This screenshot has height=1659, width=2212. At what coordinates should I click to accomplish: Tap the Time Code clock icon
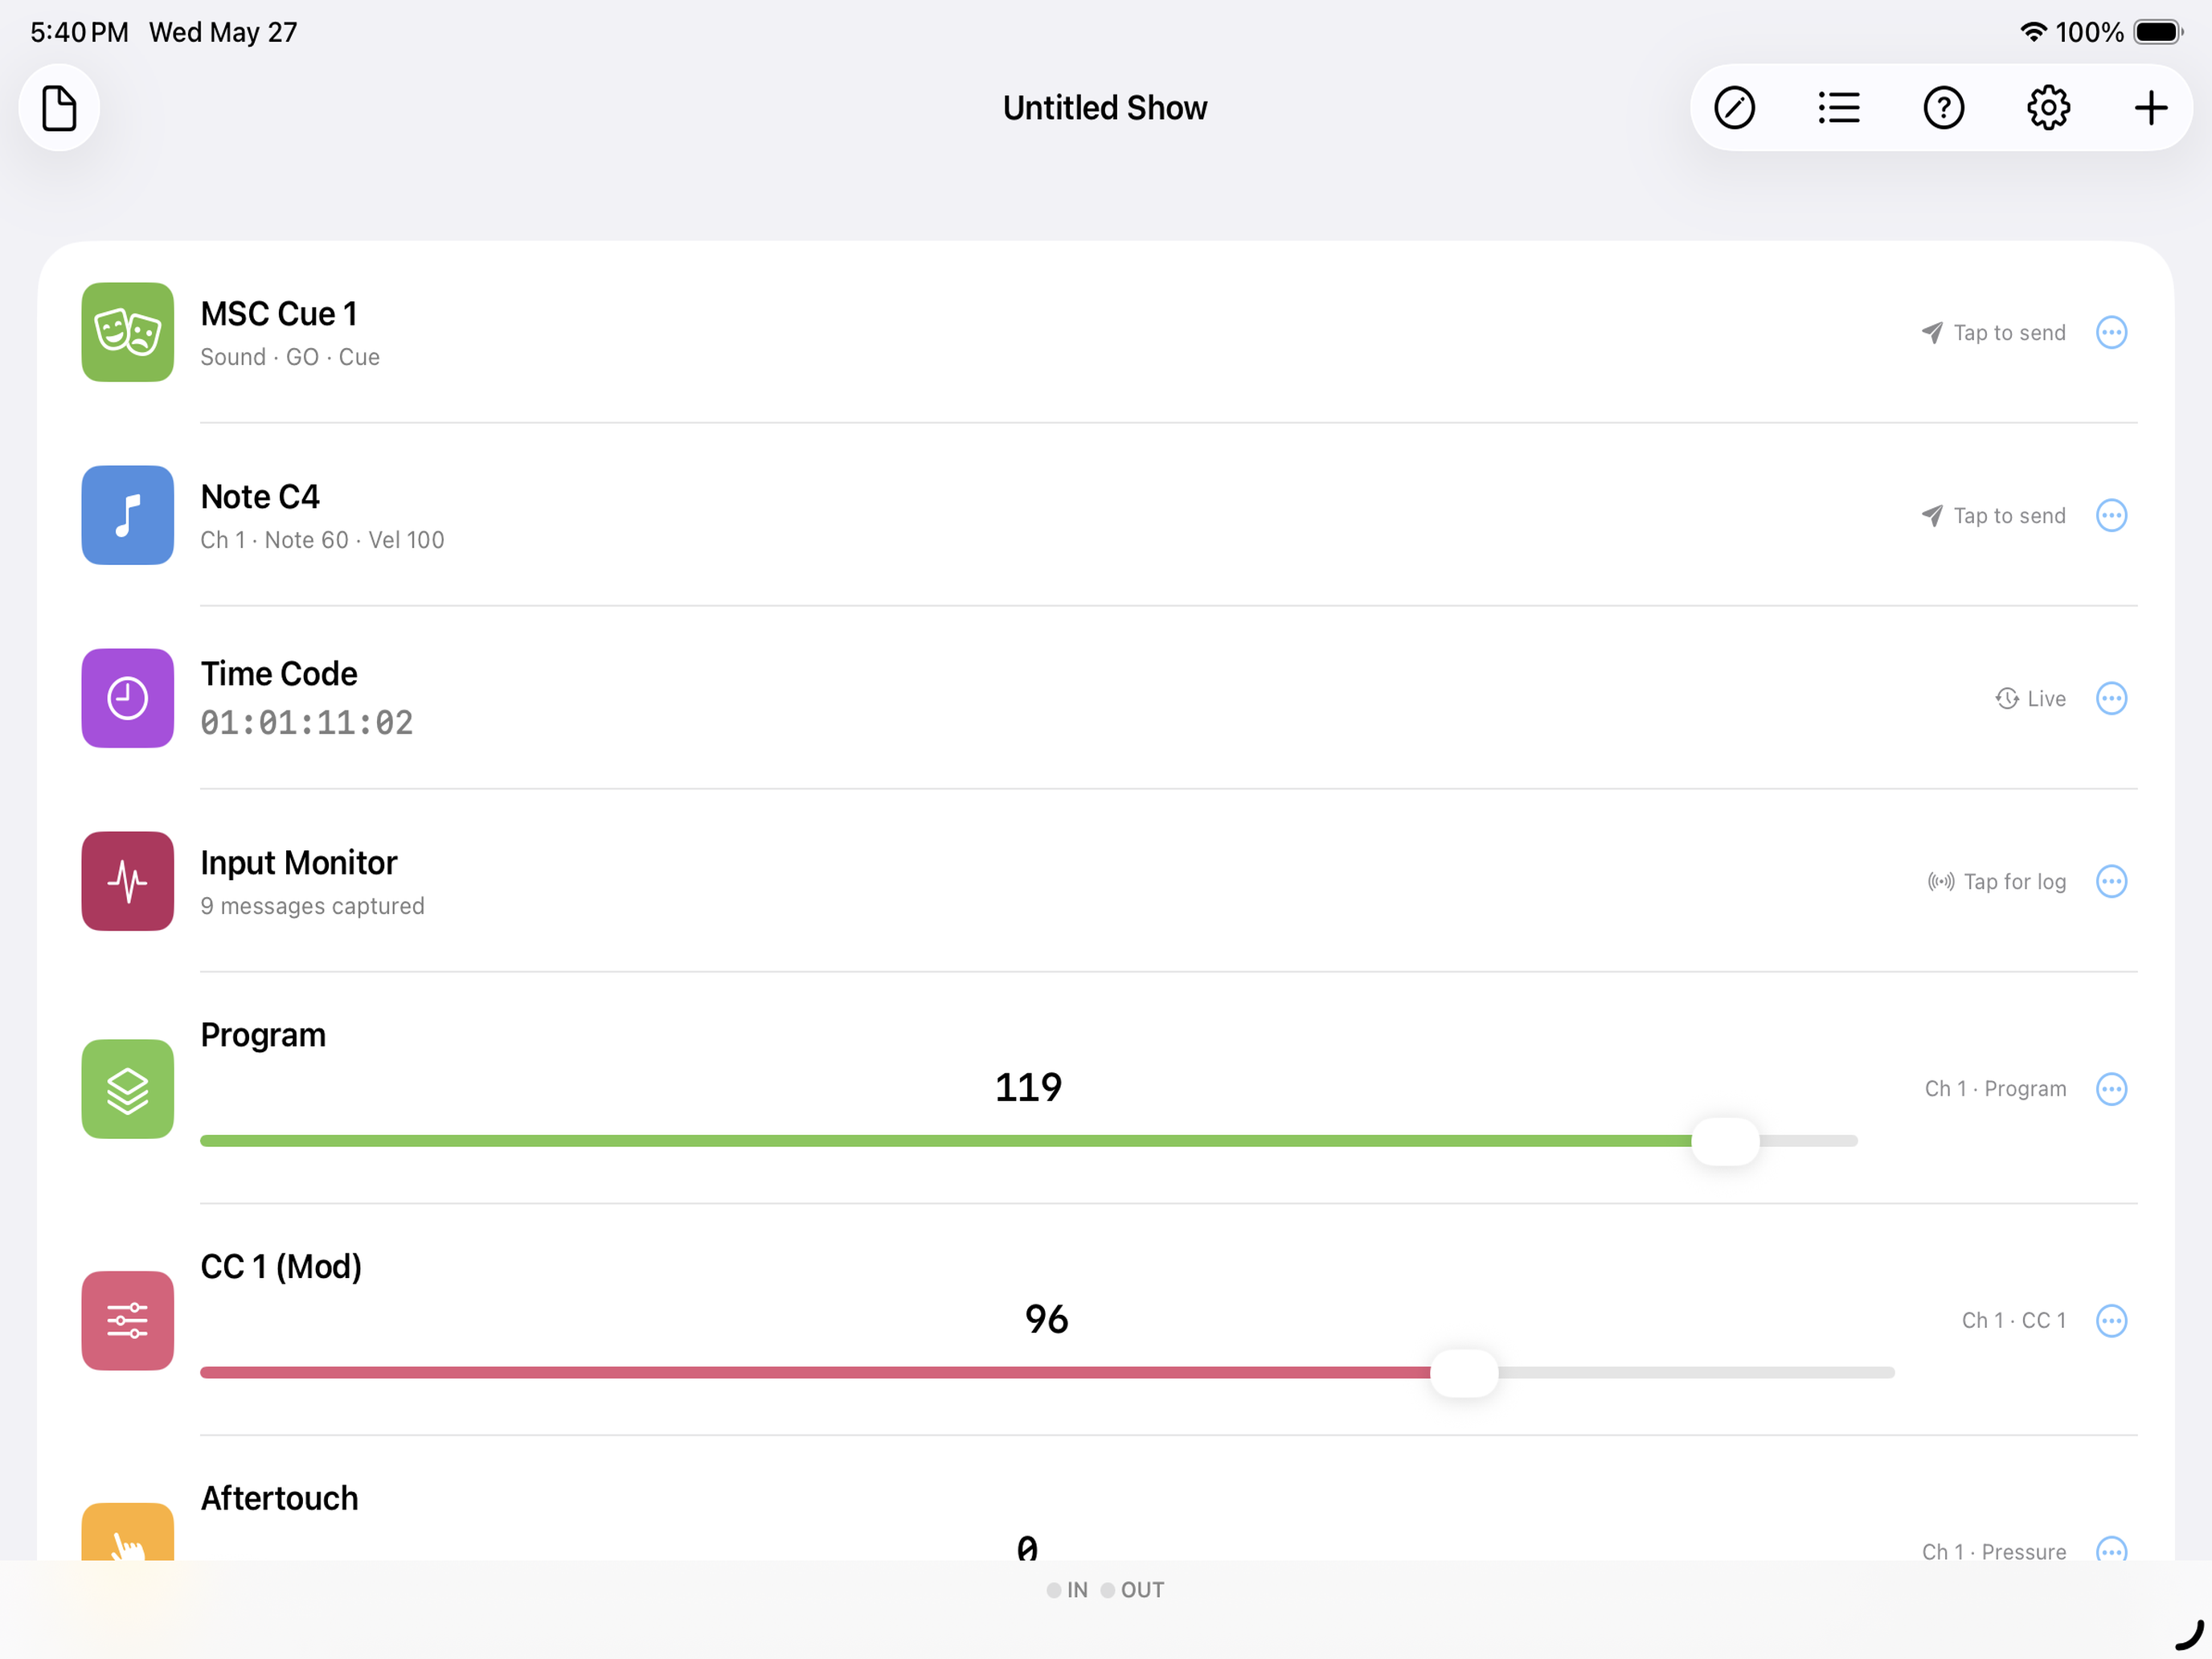[127, 698]
